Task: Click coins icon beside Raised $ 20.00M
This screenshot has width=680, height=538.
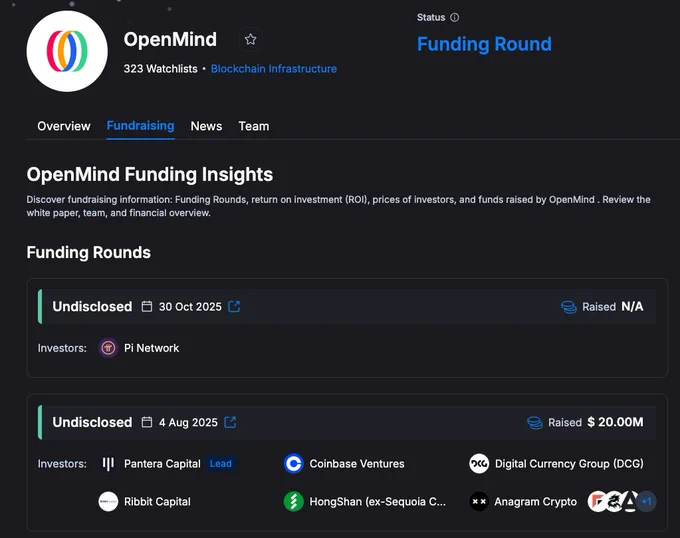Action: (535, 423)
